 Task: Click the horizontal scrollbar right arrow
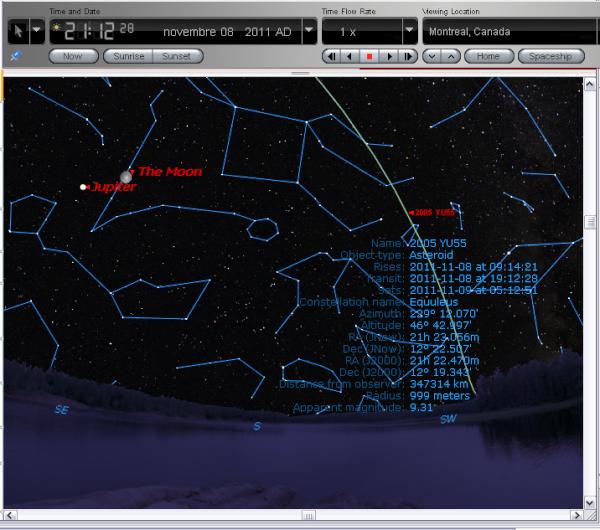[576, 515]
